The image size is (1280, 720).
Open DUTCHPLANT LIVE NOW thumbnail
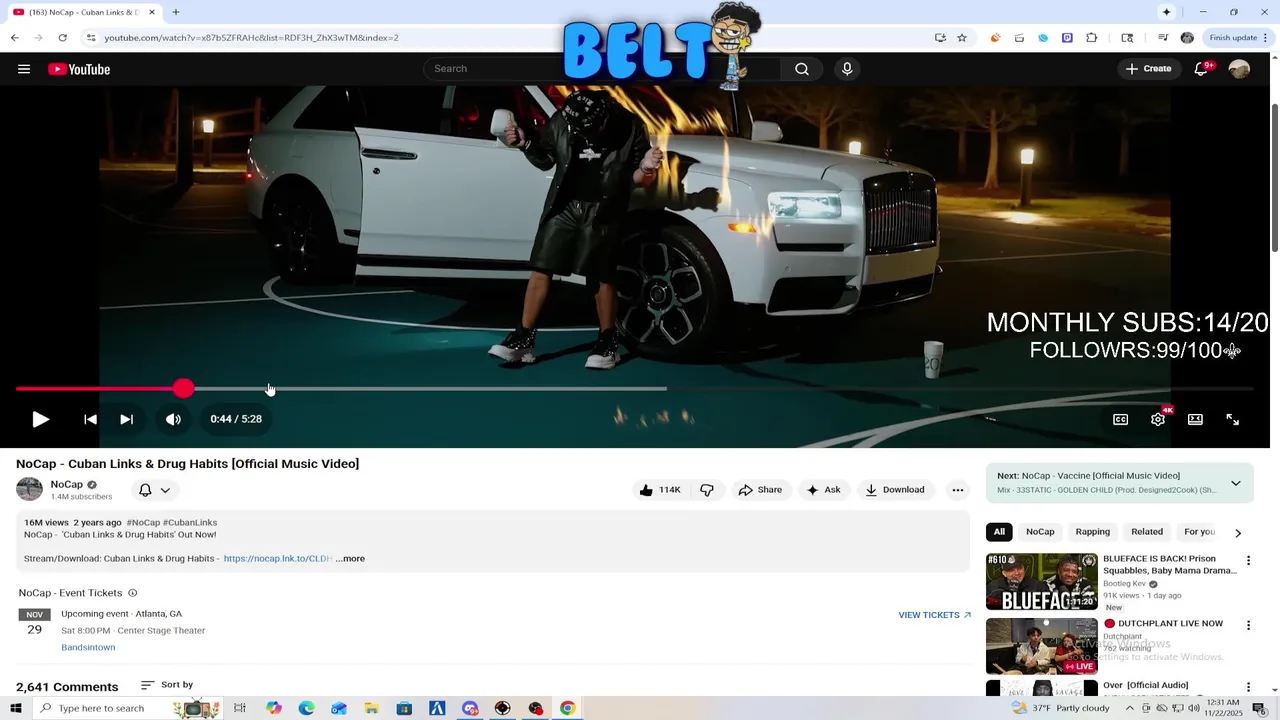tap(1042, 646)
